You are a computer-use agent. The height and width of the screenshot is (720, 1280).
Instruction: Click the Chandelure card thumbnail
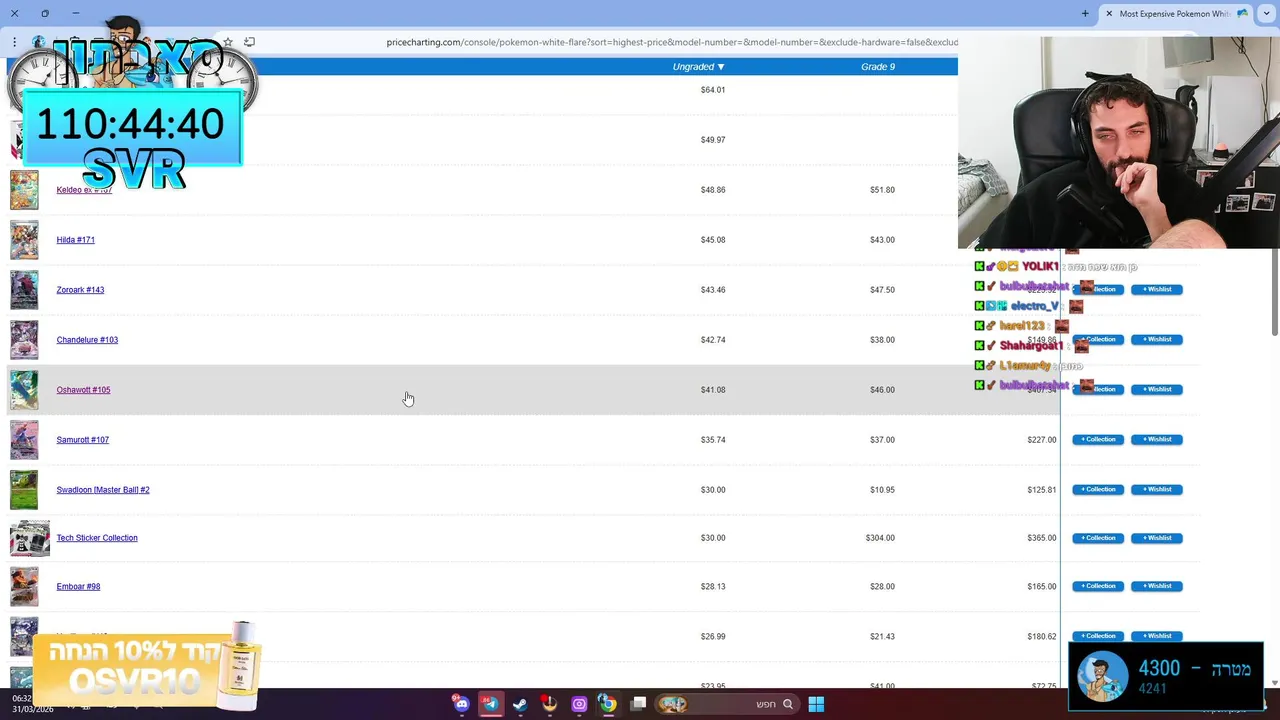click(x=24, y=340)
